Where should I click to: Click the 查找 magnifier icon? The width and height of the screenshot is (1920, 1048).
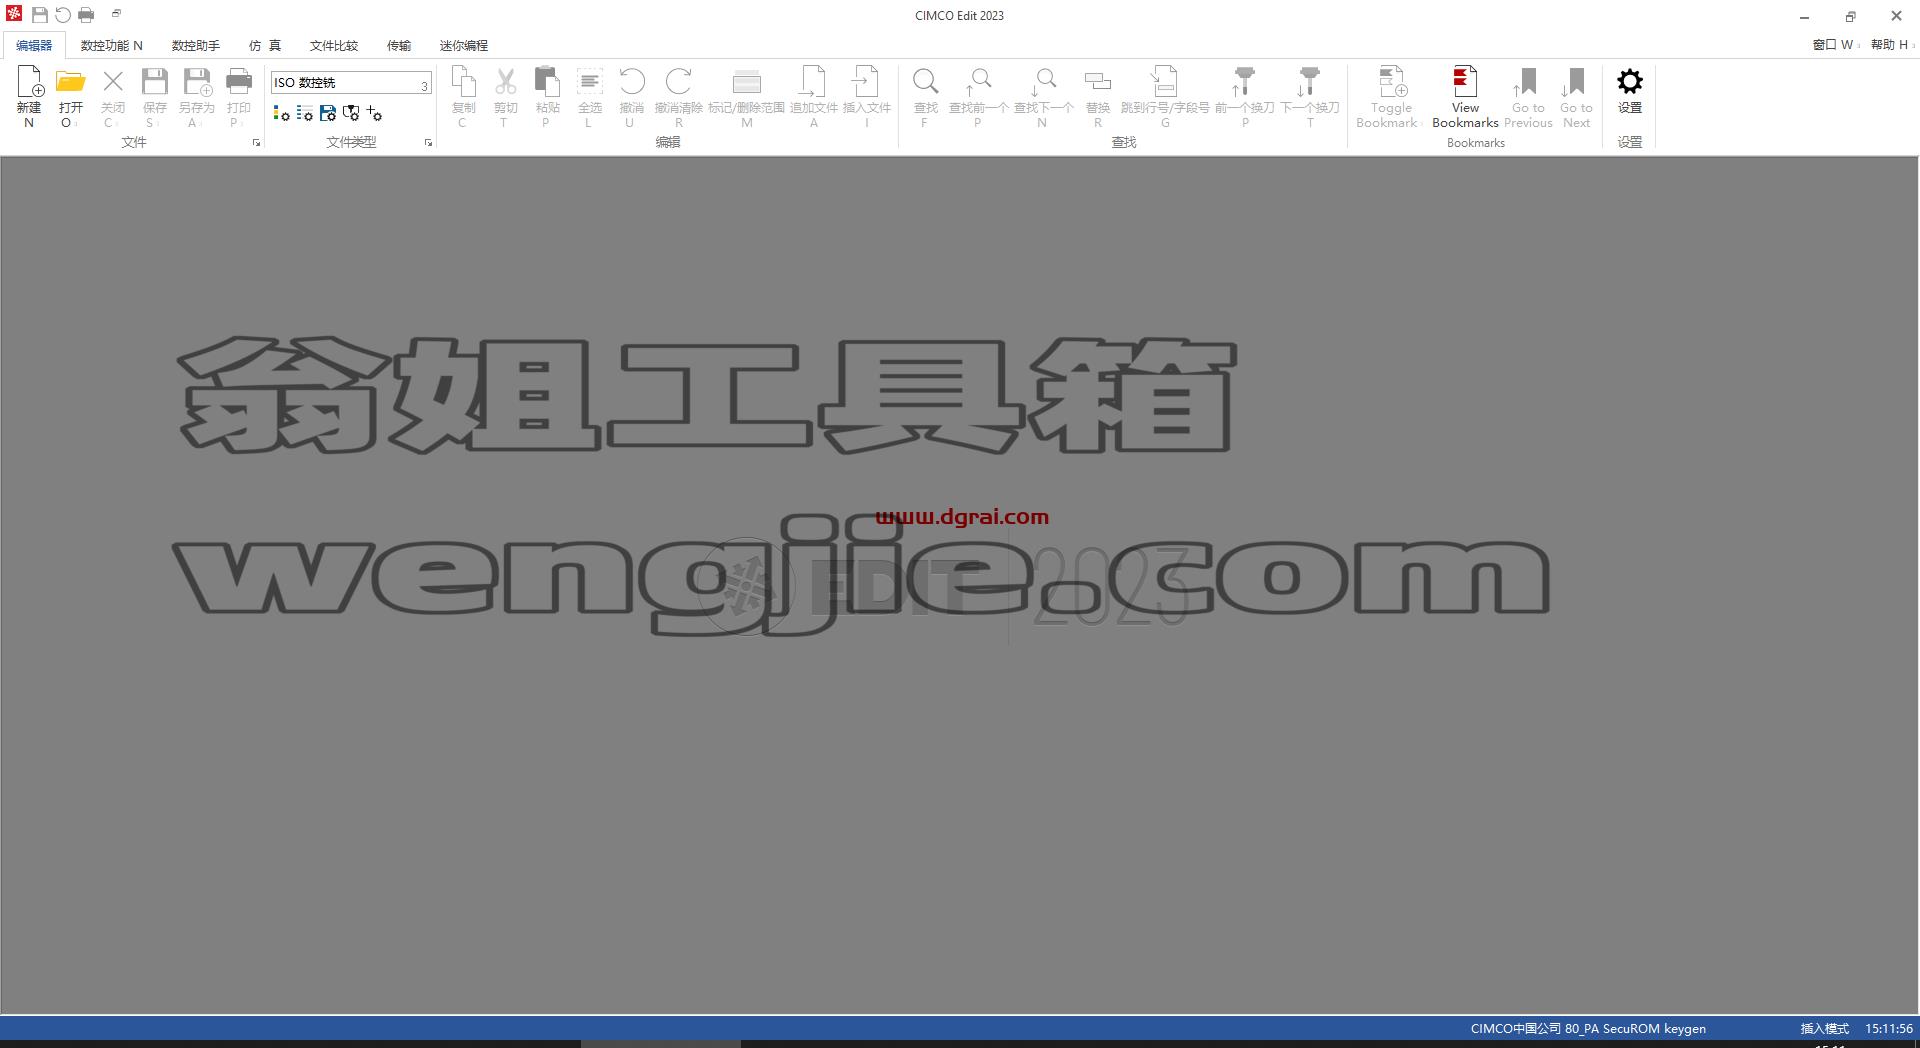(x=926, y=82)
